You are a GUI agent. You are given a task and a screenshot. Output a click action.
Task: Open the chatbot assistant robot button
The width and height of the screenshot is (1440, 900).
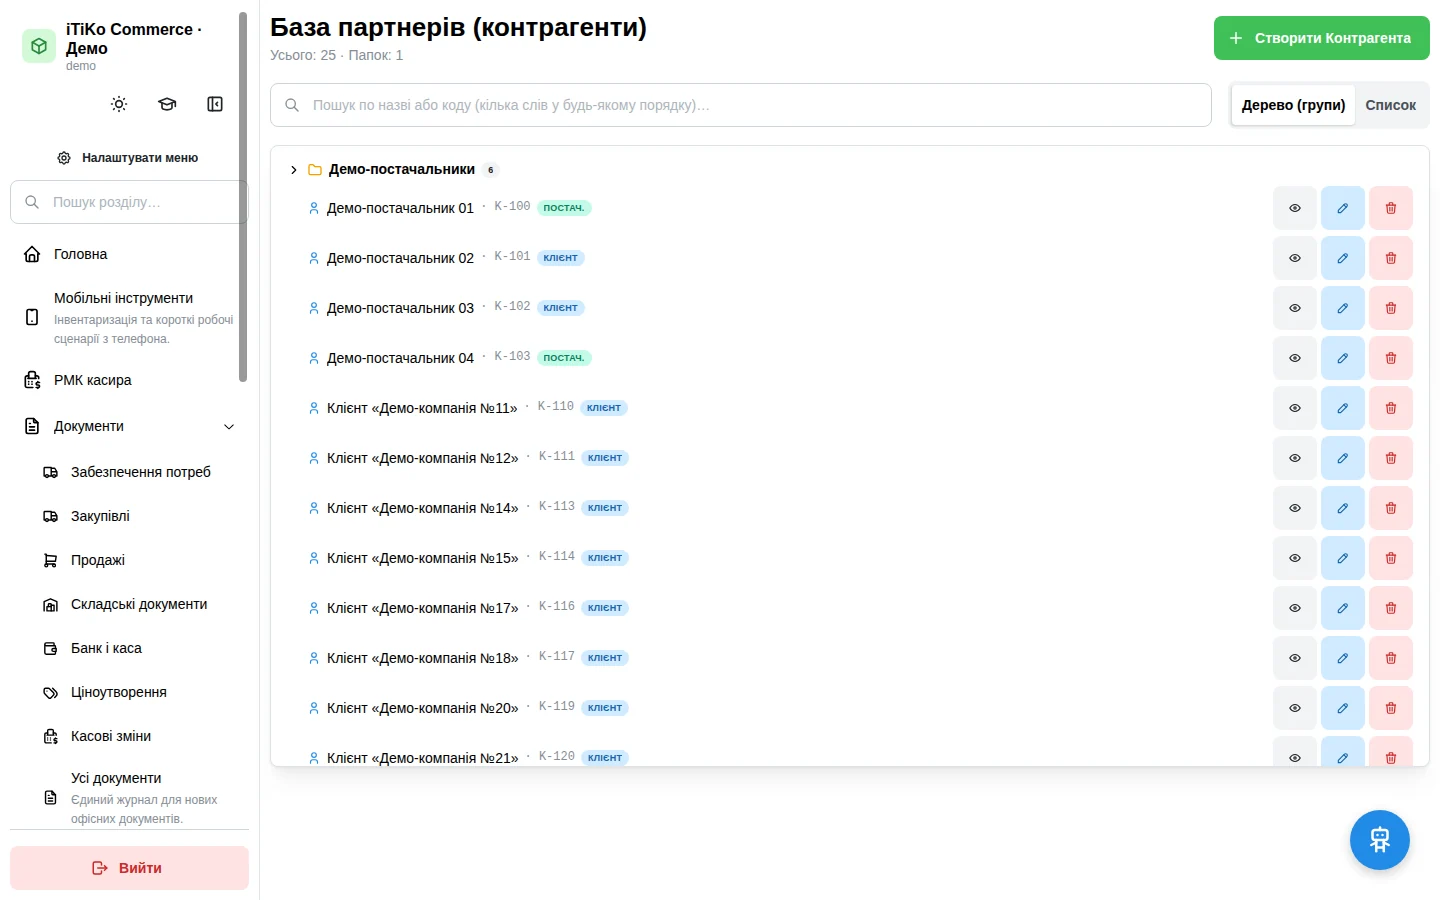1380,840
